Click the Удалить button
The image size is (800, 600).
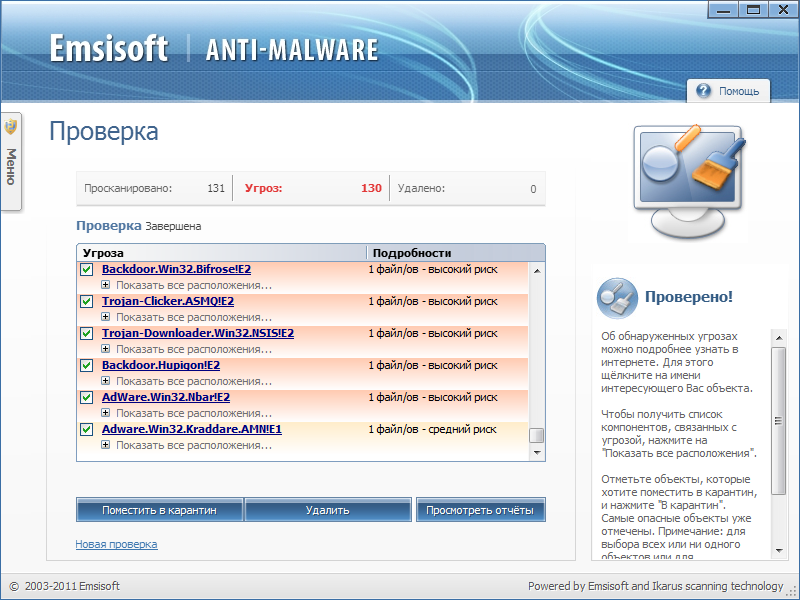pos(328,510)
